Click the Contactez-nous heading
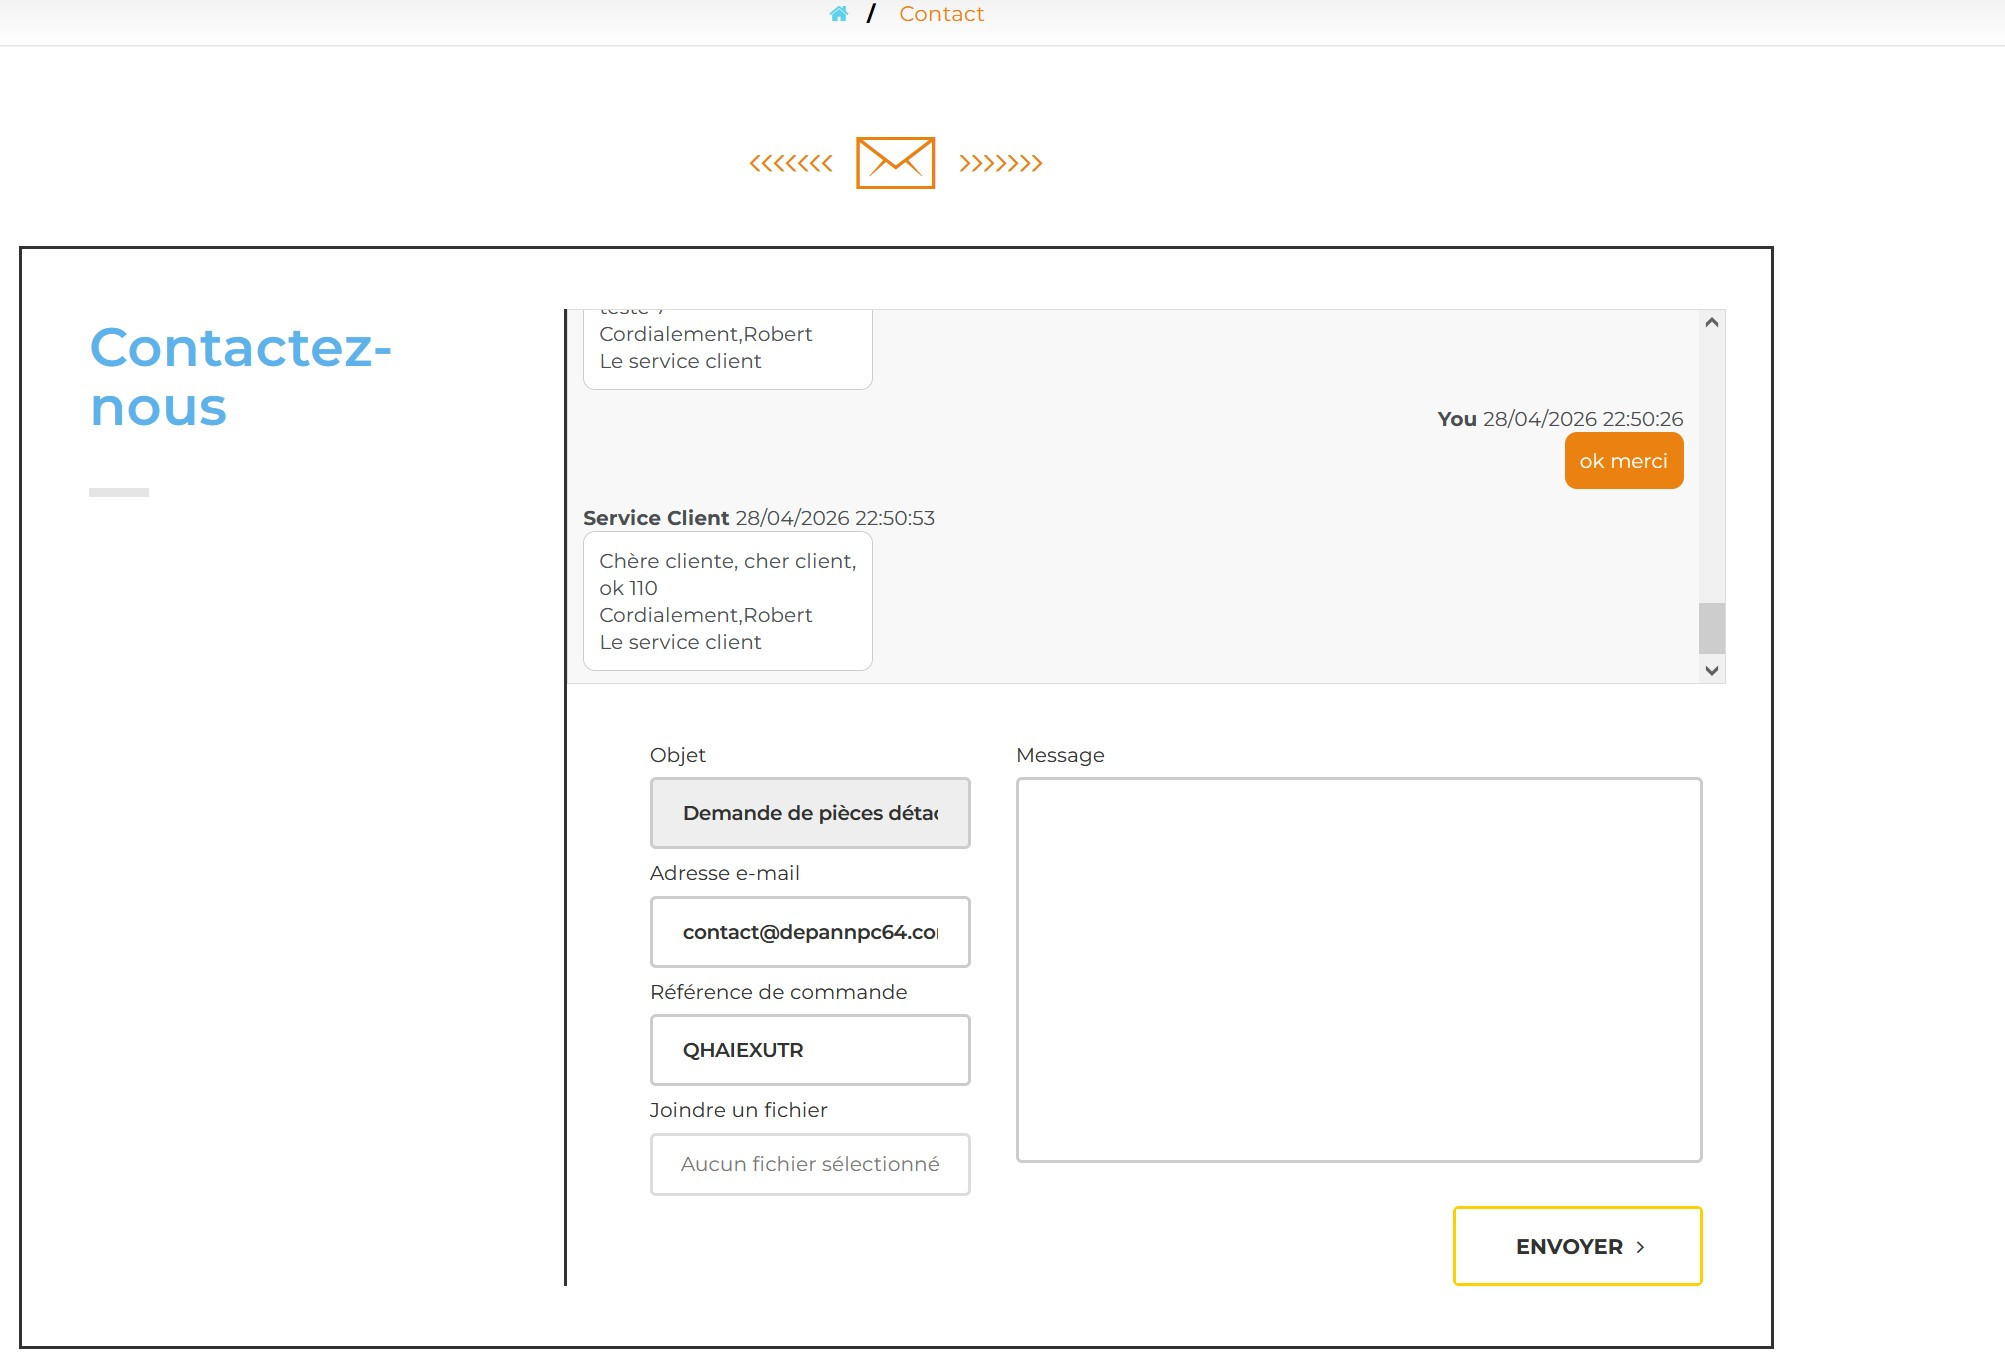Screen dimensions: 2005x1366 pyautogui.click(x=240, y=377)
